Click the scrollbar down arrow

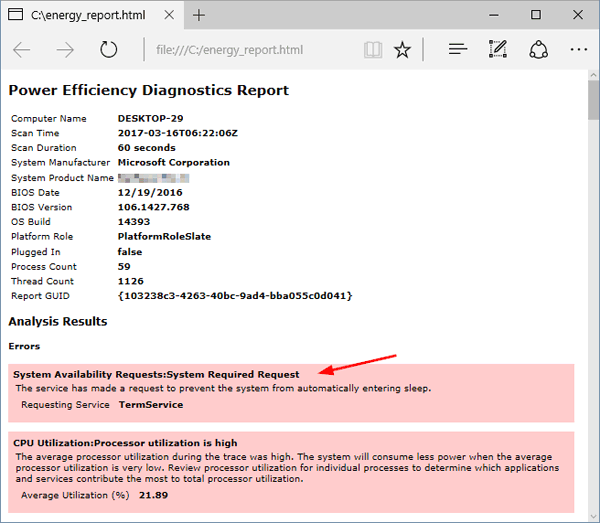(x=592, y=515)
